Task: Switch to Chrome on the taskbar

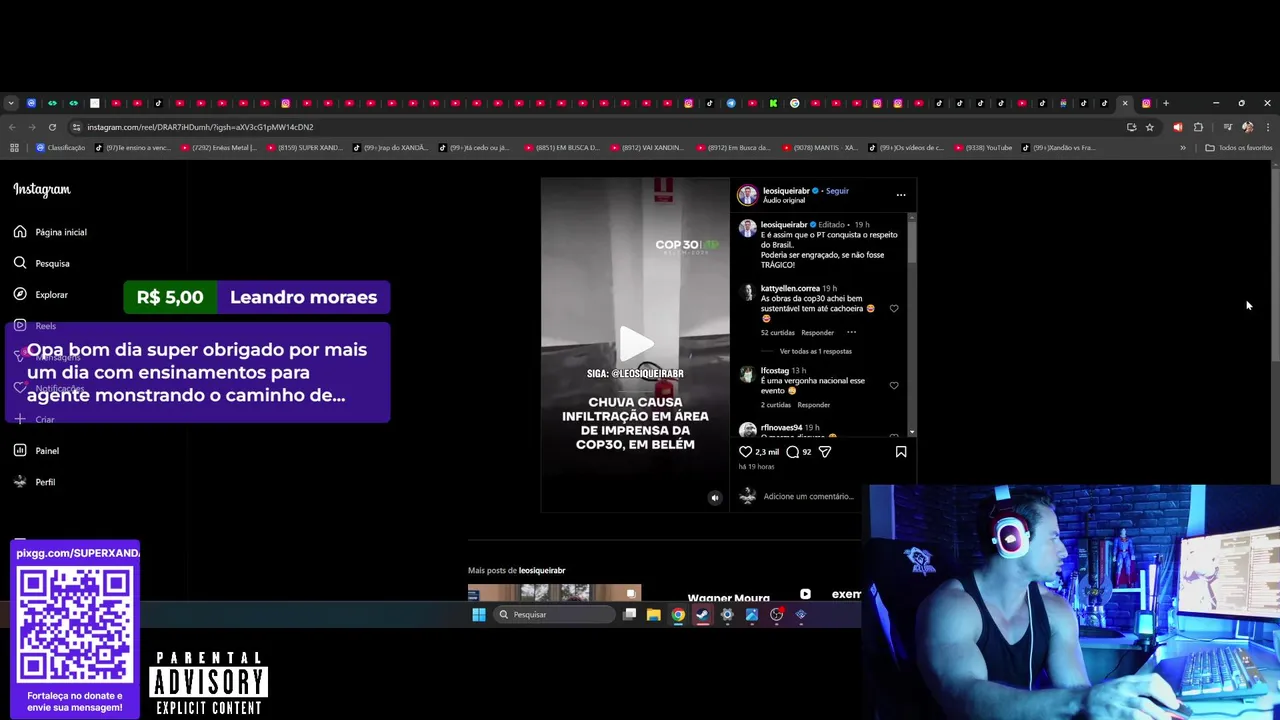Action: tap(678, 615)
